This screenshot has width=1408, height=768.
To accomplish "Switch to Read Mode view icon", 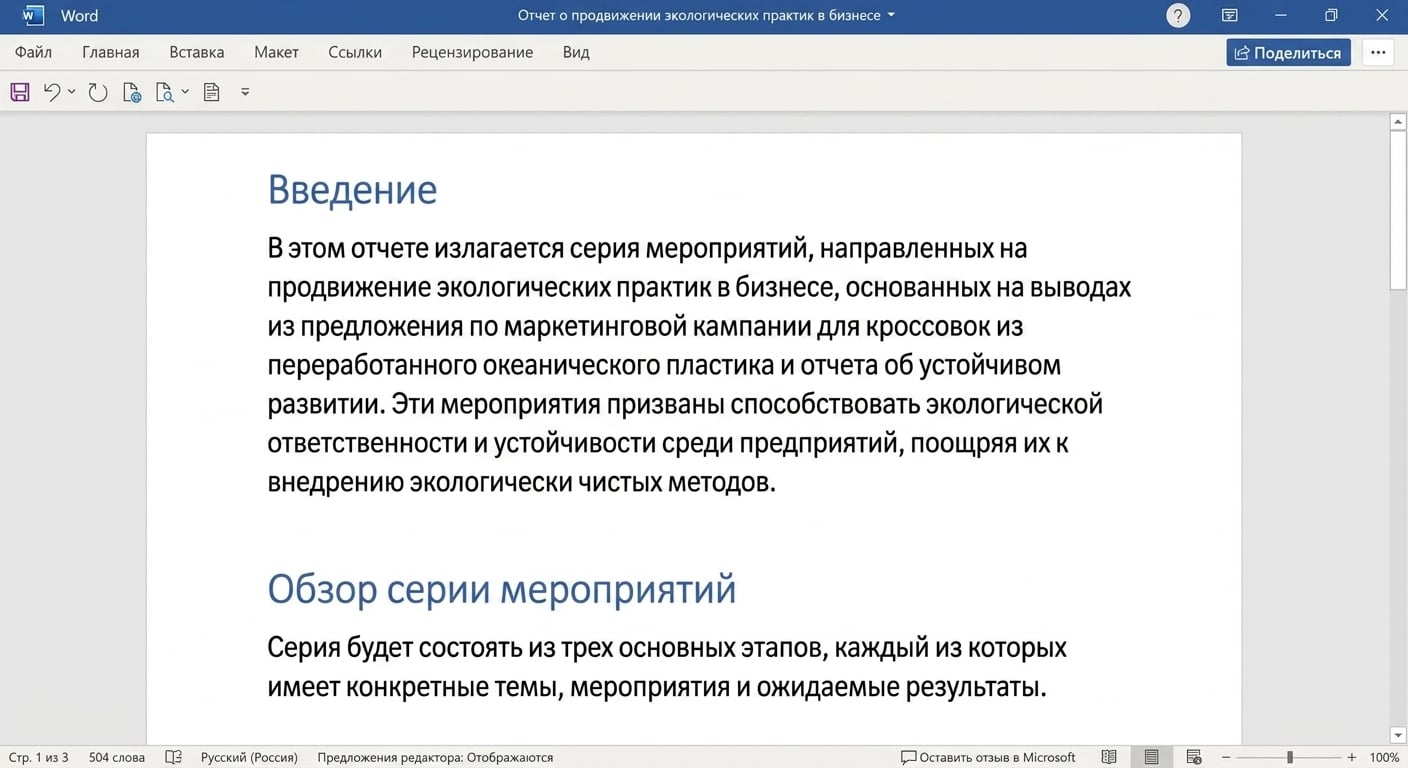I will point(1109,757).
